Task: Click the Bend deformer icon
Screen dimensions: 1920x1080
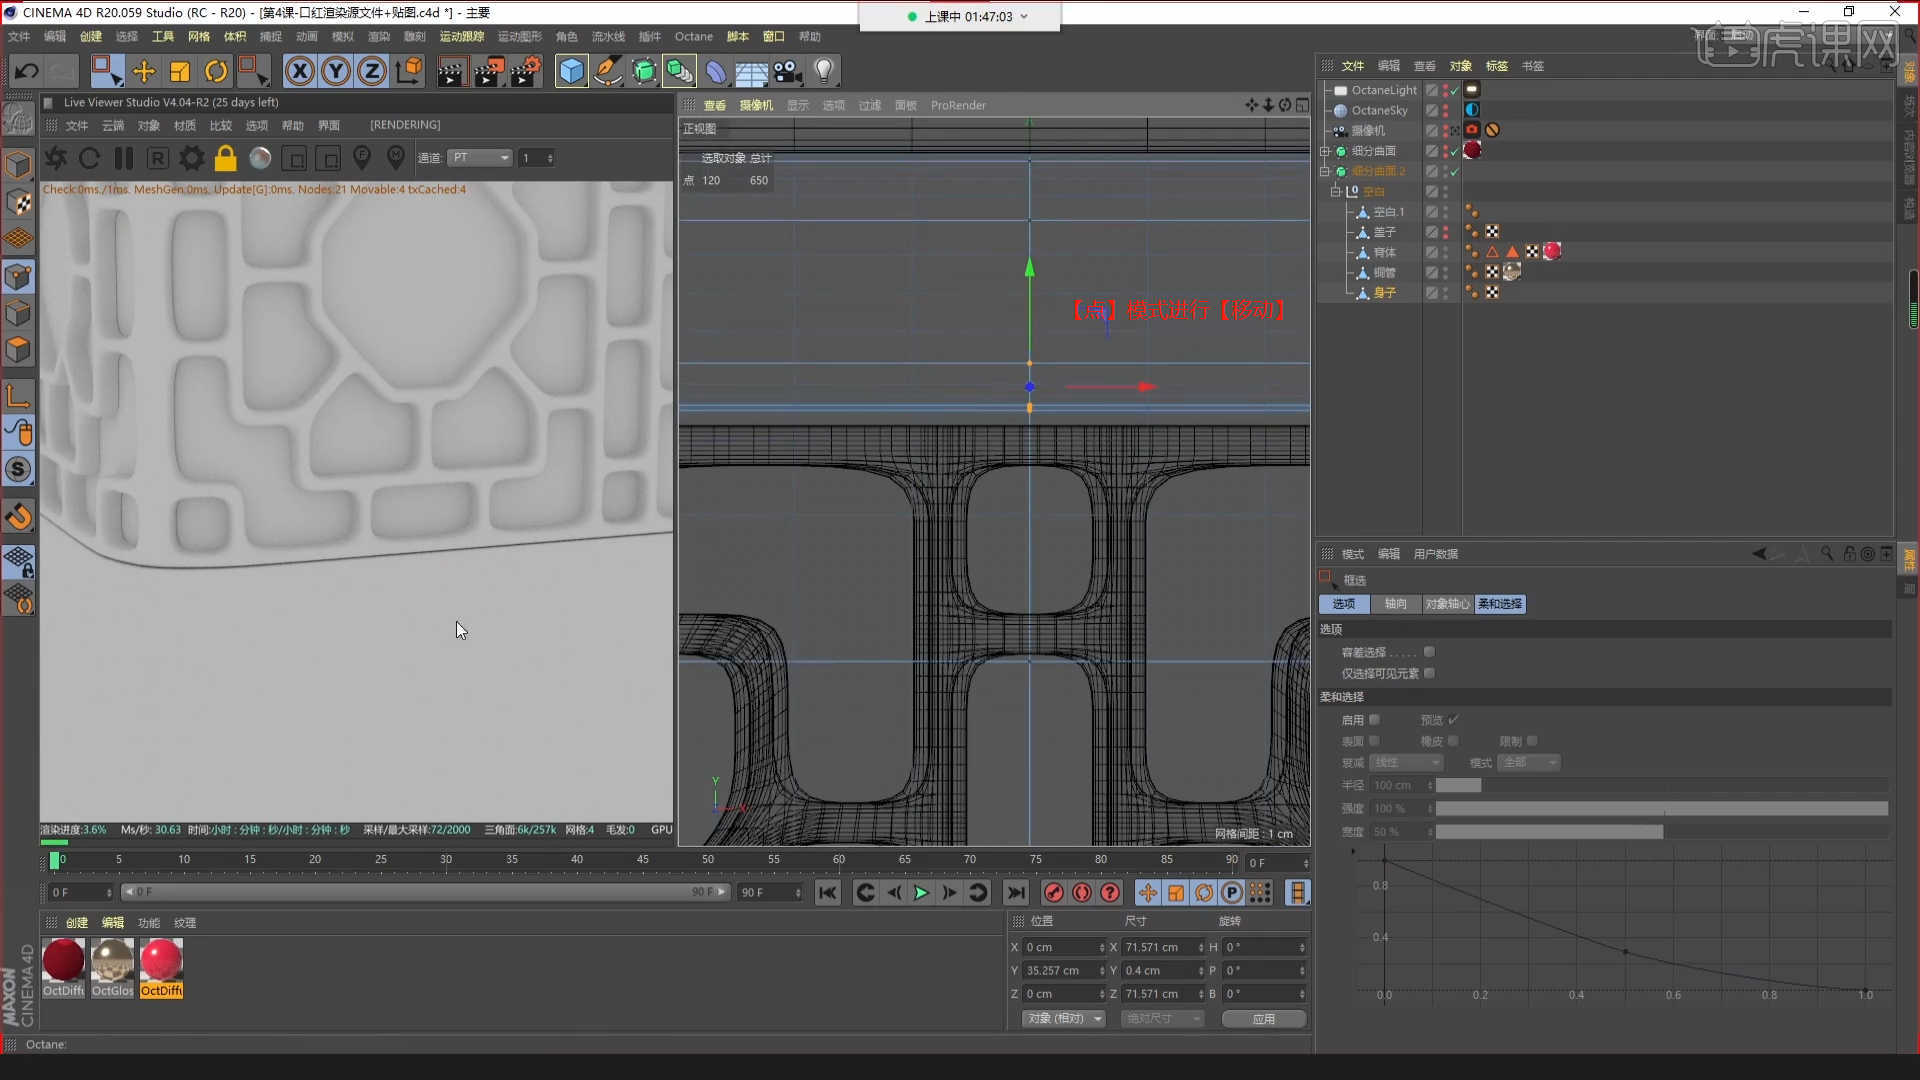Action: pyautogui.click(x=716, y=71)
